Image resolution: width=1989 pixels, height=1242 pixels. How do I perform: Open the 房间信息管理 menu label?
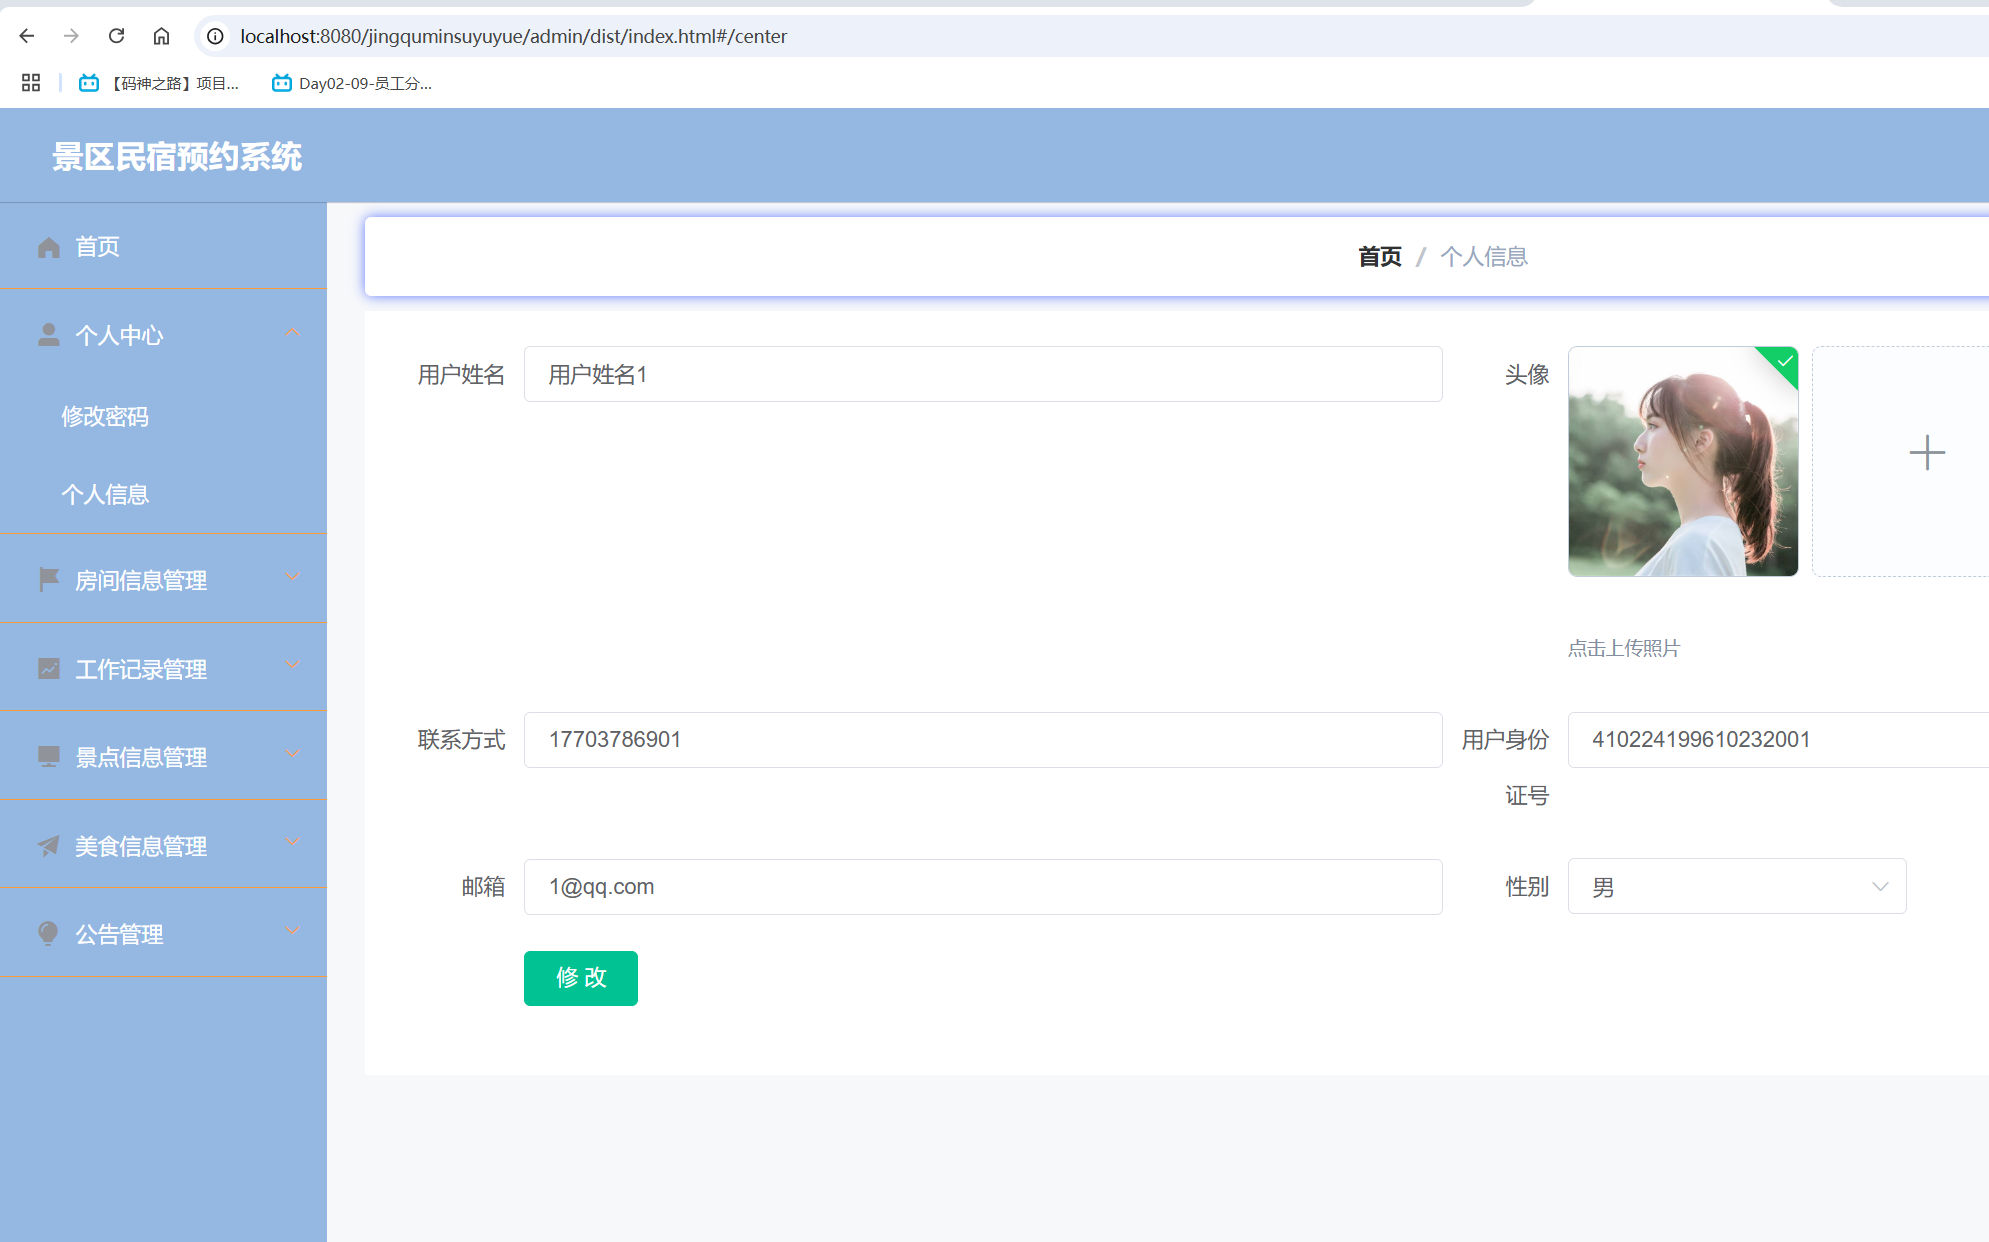(x=141, y=580)
